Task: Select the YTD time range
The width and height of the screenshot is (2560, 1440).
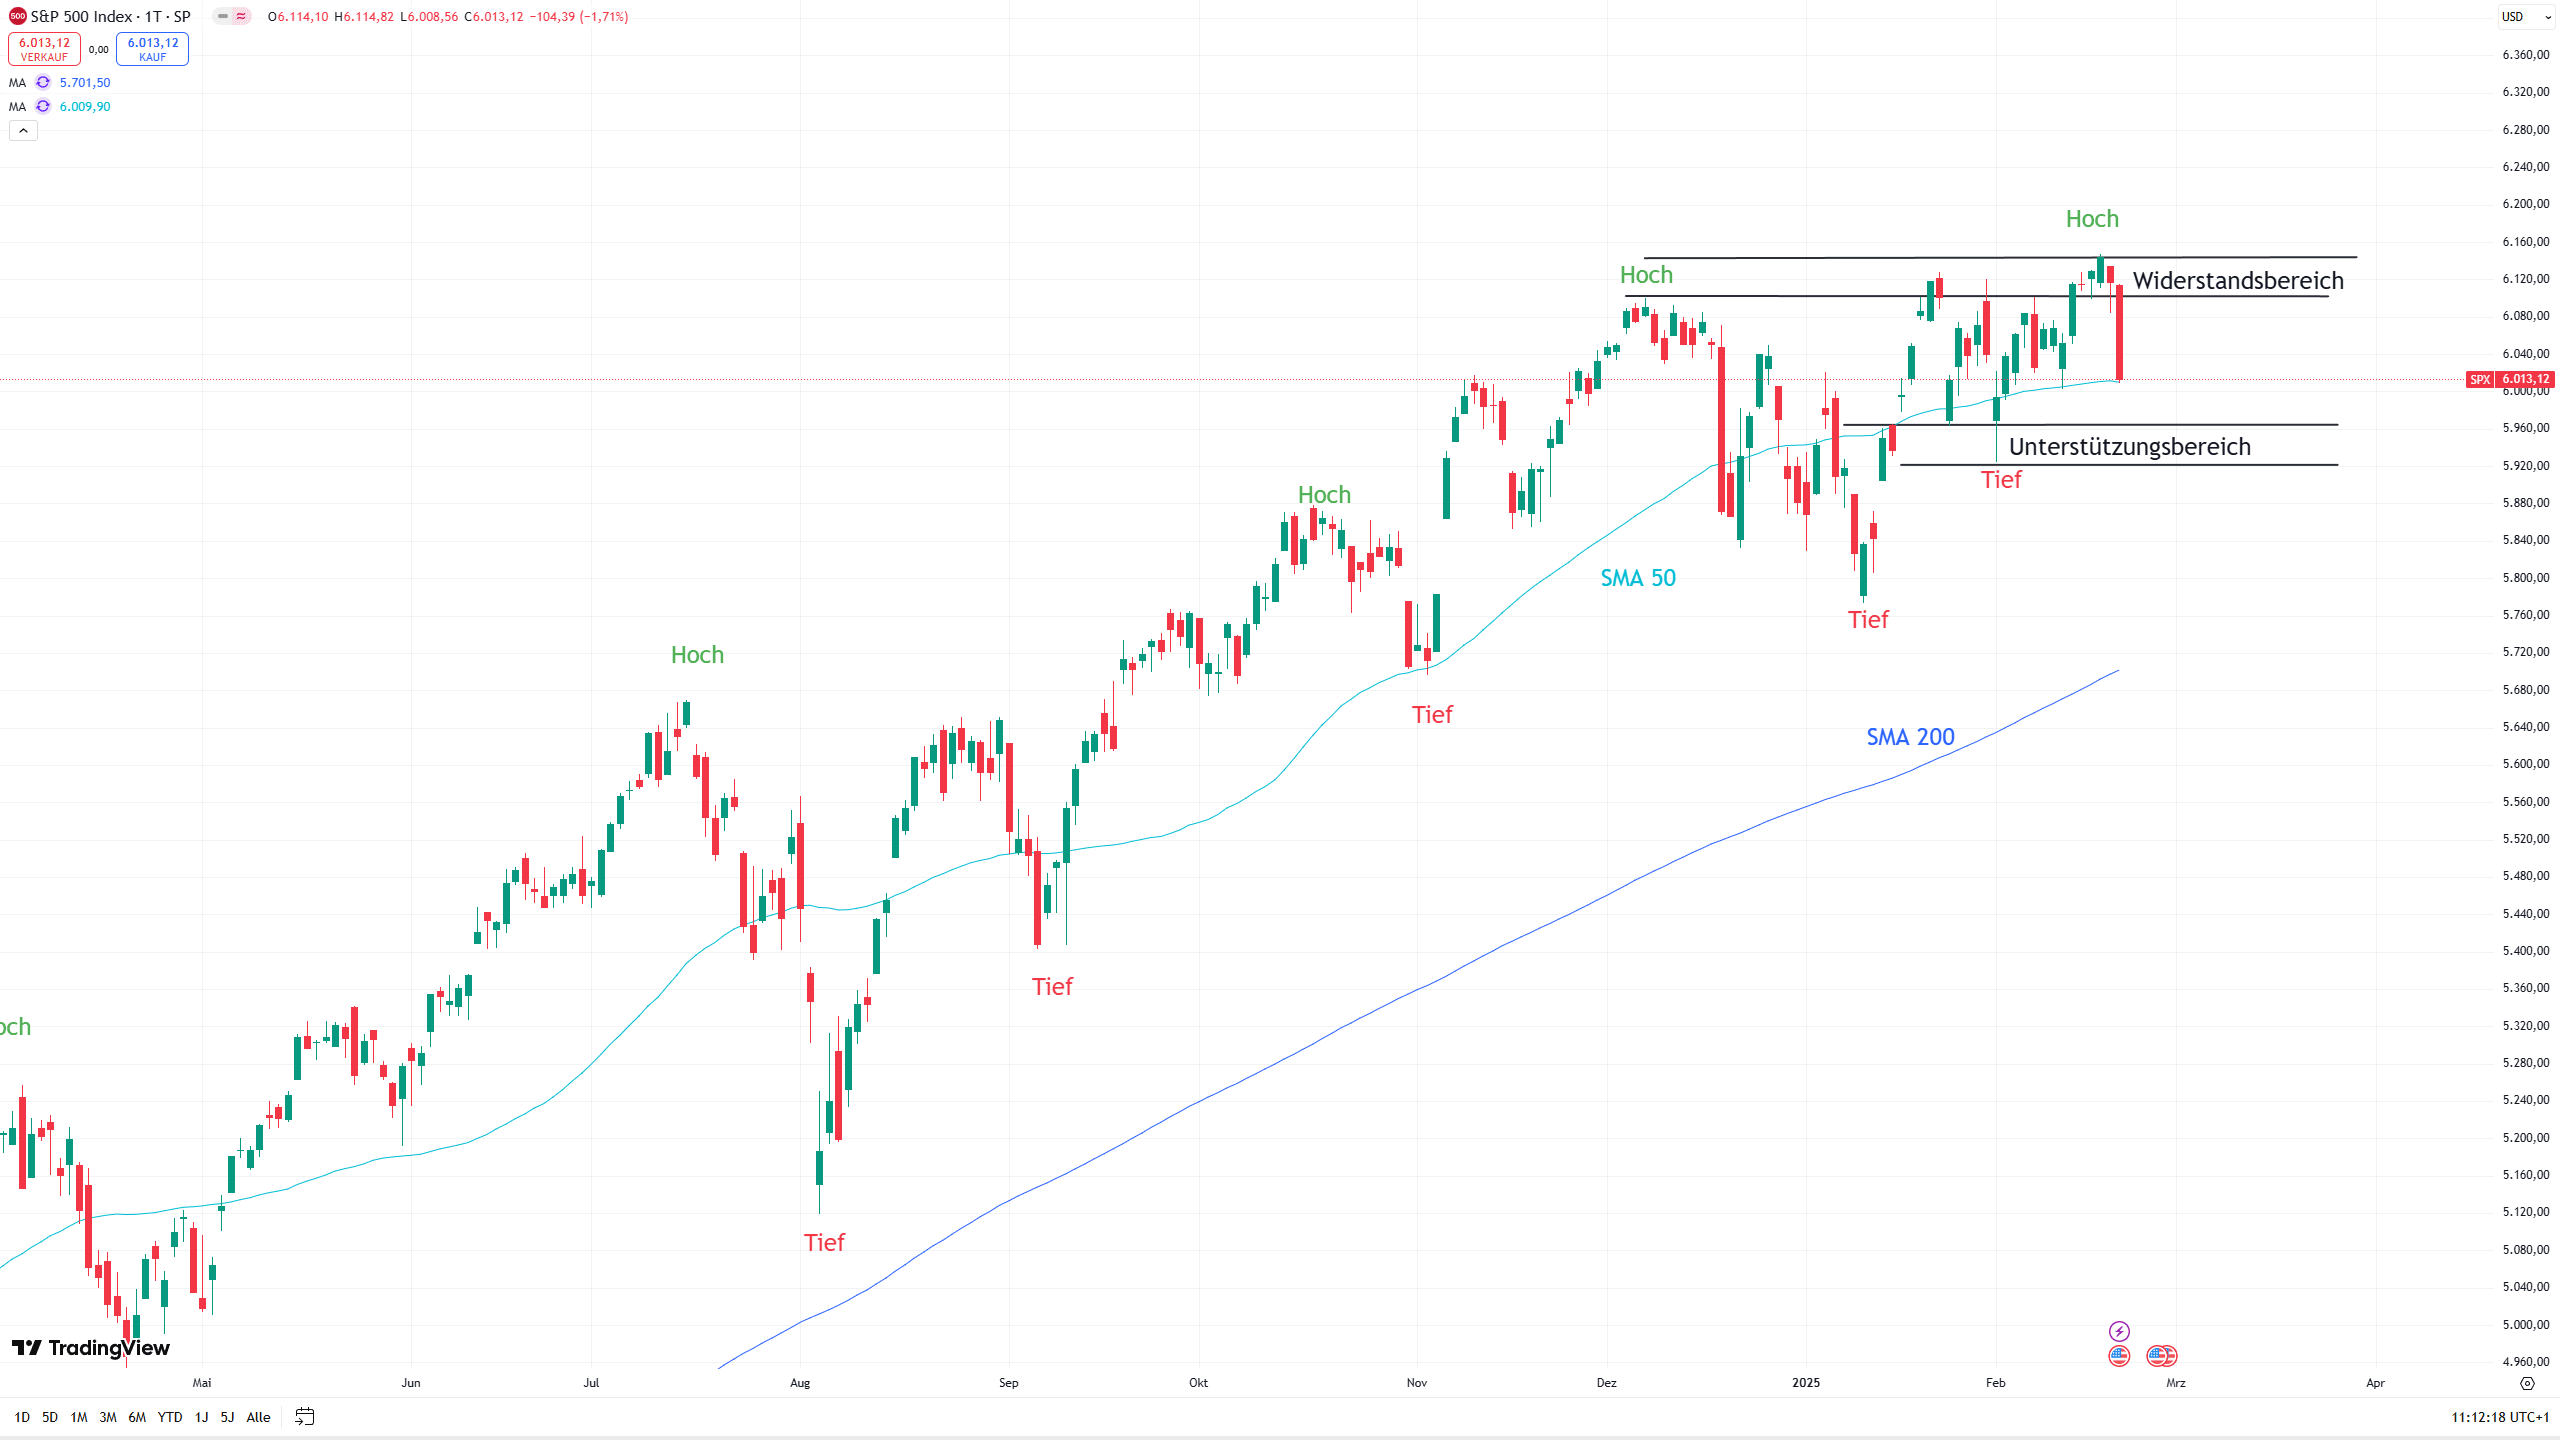Action: (170, 1417)
